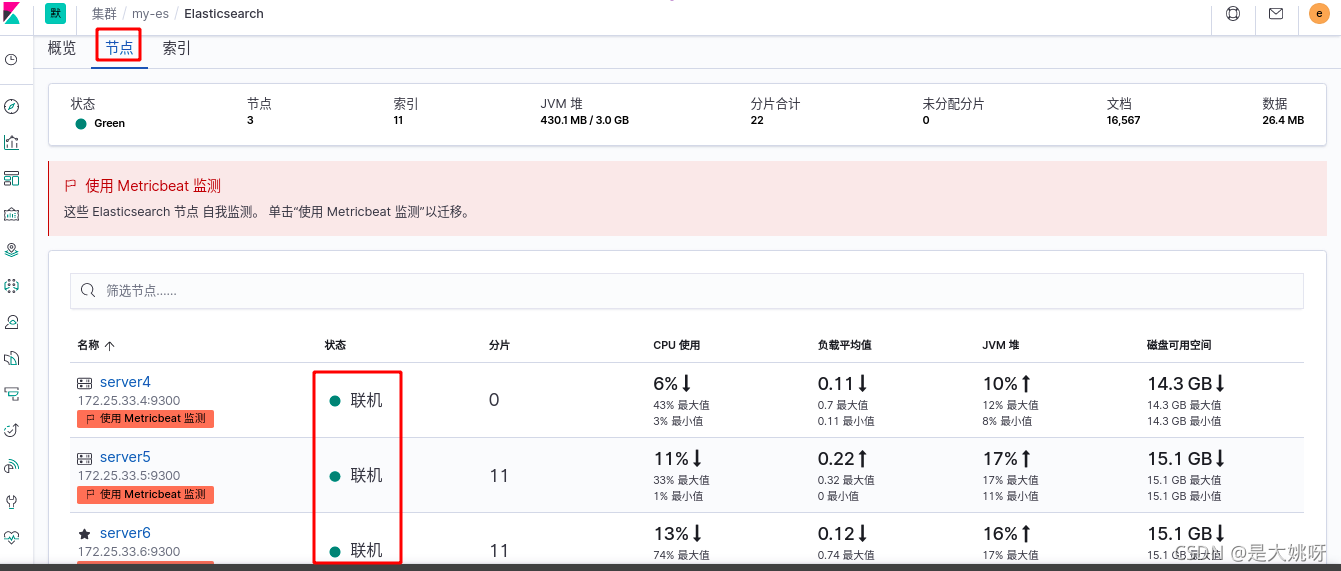This screenshot has width=1341, height=571.
Task: Click server4 JVM heap 10%
Action: 1007,384
